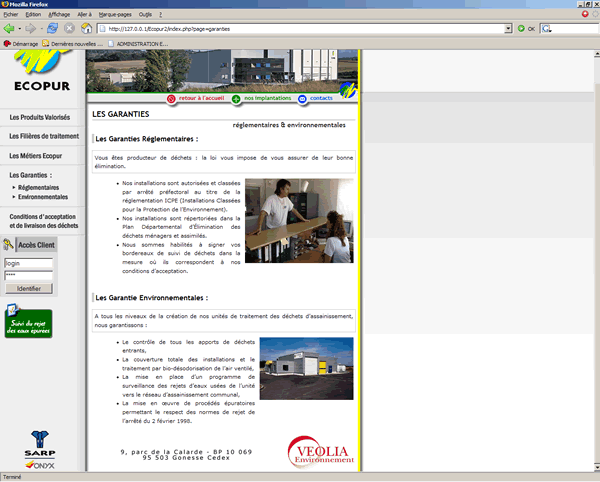Click Les Produits Valorisés sidebar link

[40, 117]
